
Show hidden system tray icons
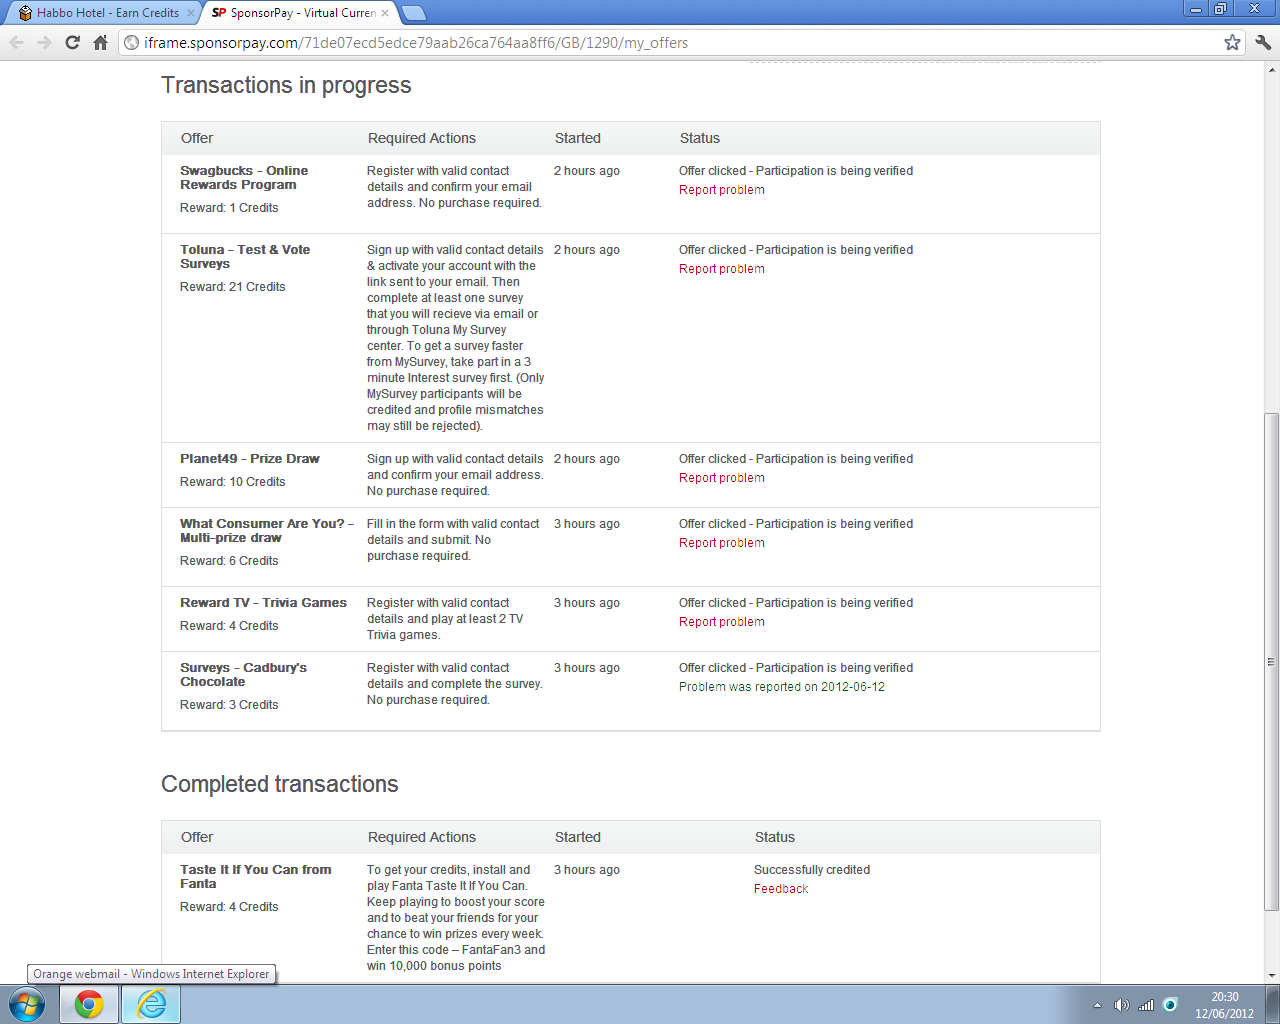[1097, 1005]
